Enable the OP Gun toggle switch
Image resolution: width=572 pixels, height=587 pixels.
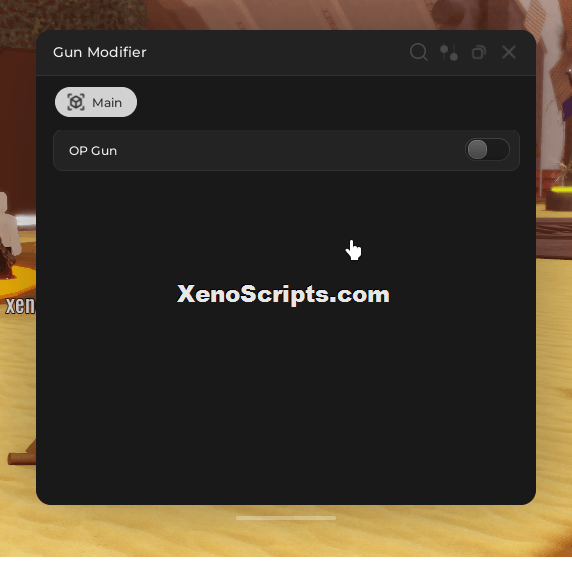tap(487, 150)
